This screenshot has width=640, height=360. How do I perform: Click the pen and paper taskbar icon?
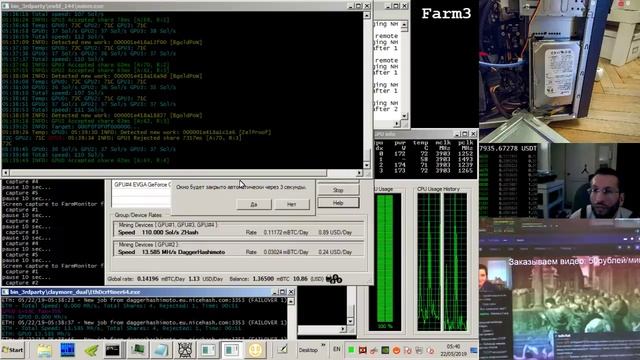tap(282, 349)
